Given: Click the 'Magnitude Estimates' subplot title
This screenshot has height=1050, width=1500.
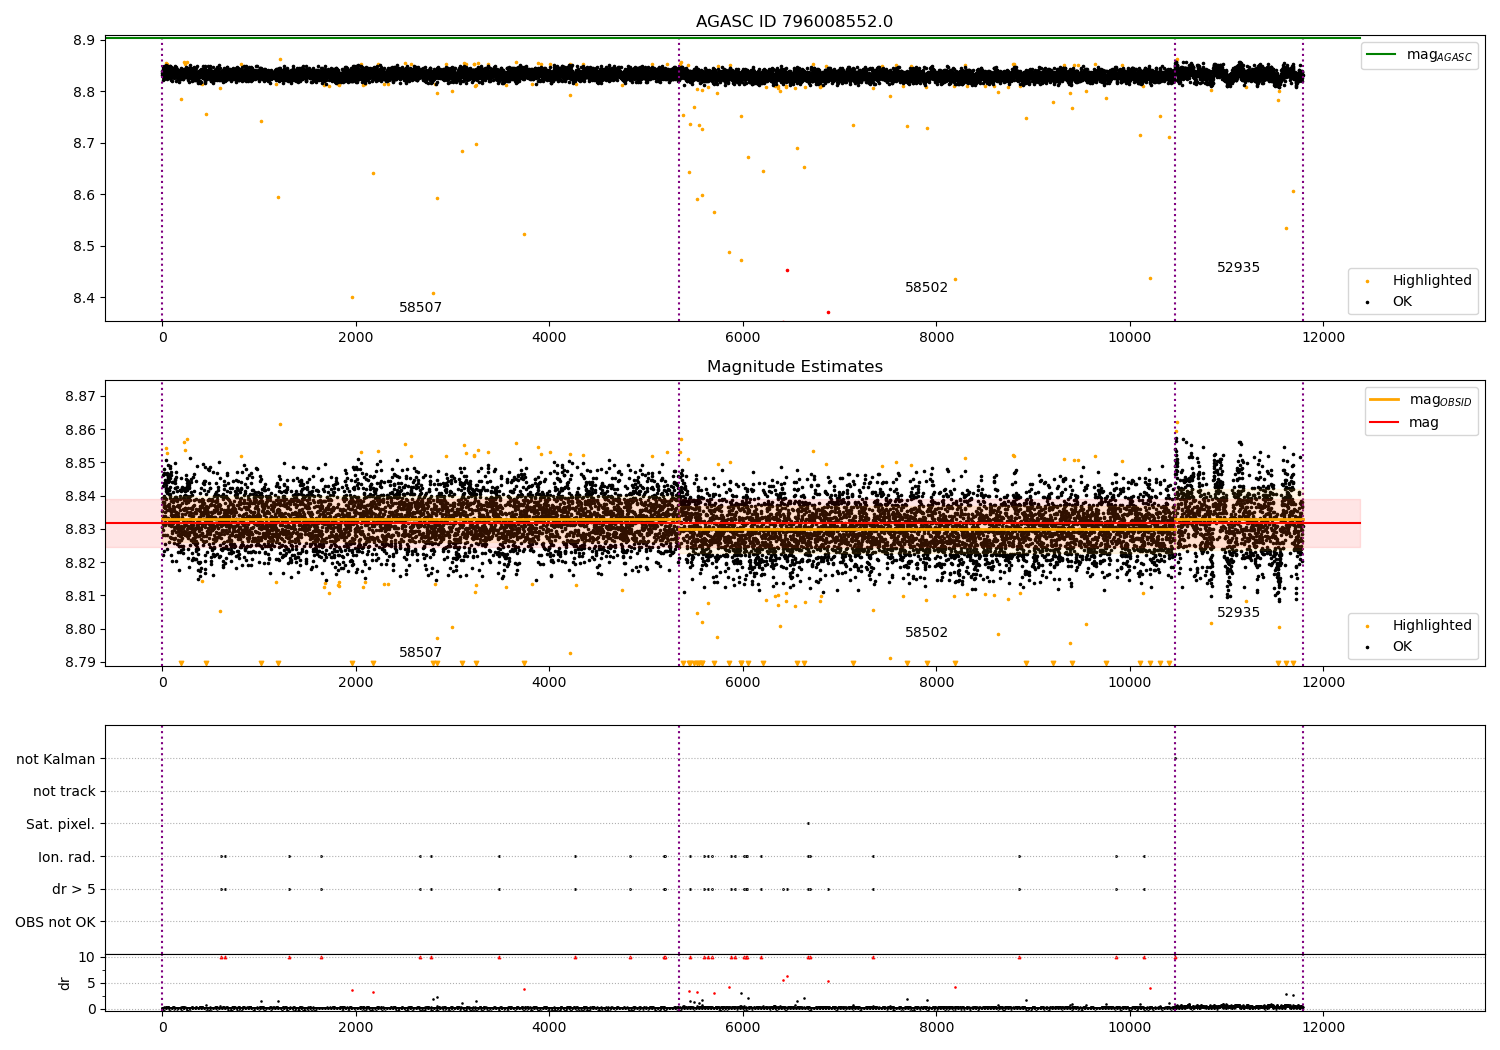Looking at the screenshot, I should (794, 367).
